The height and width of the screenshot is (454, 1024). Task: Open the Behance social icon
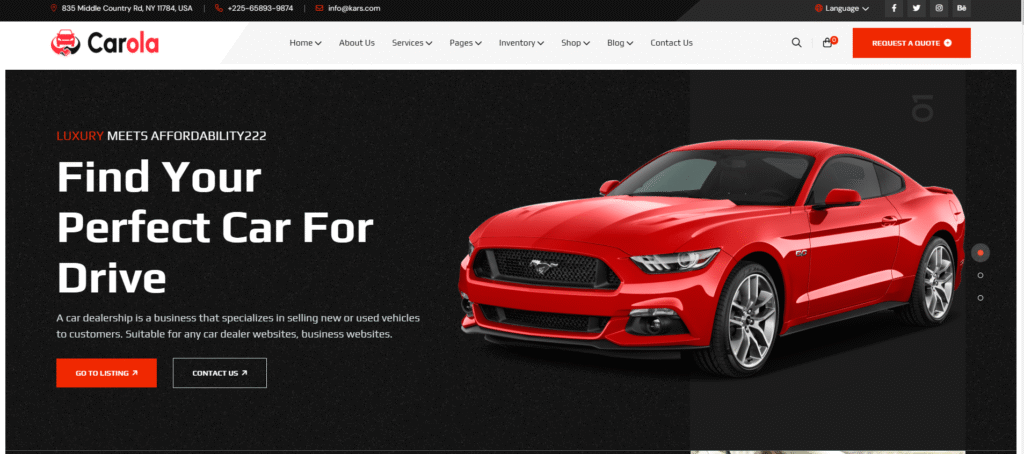click(x=962, y=8)
